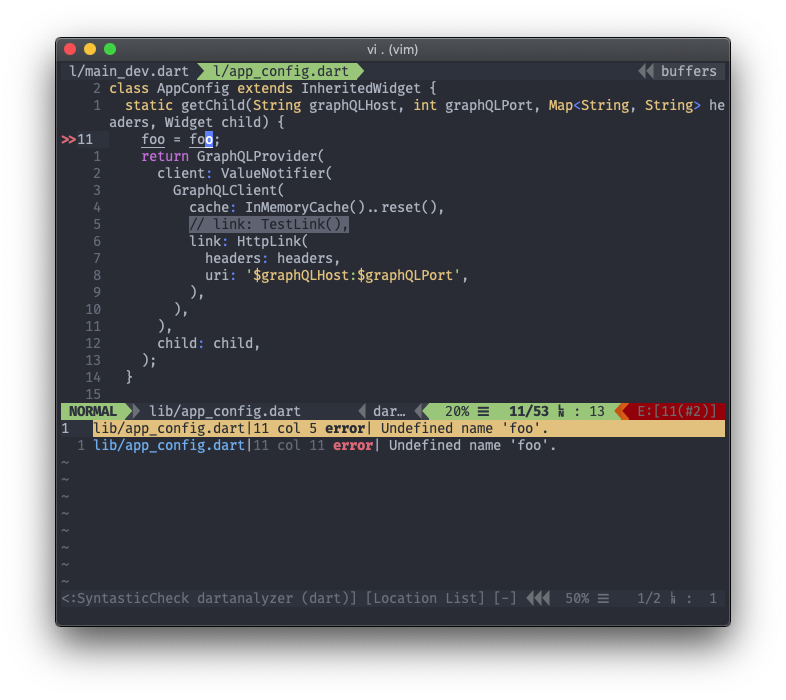Maximize the terminal with green button

[x=110, y=49]
